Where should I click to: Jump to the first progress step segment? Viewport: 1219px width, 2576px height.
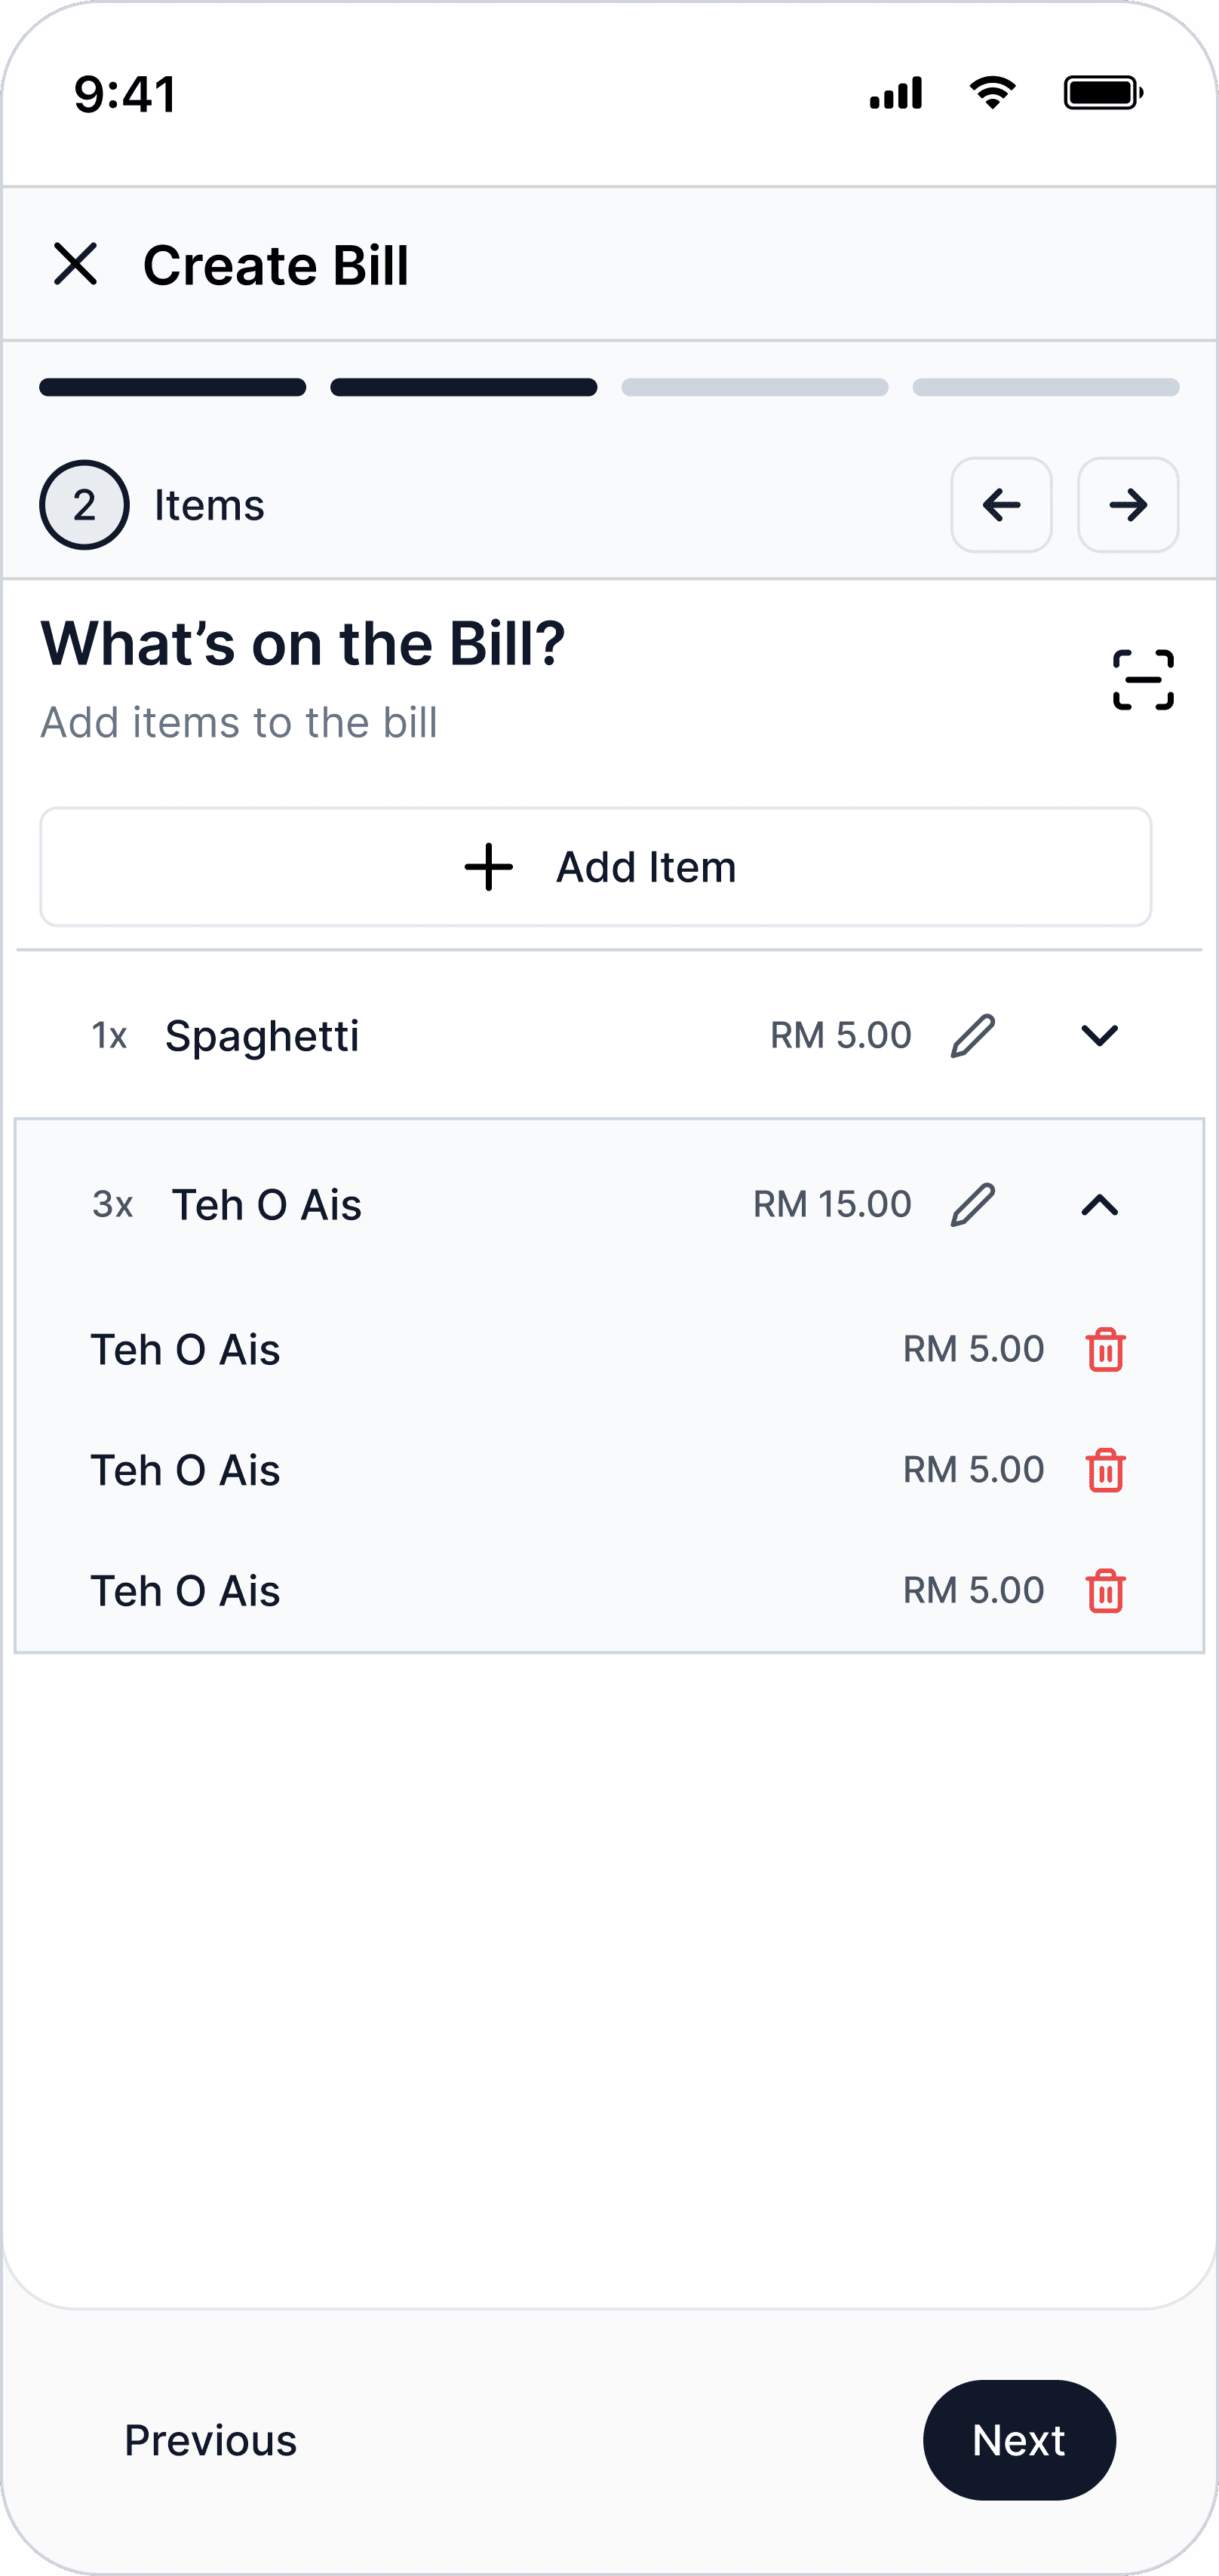pos(173,387)
